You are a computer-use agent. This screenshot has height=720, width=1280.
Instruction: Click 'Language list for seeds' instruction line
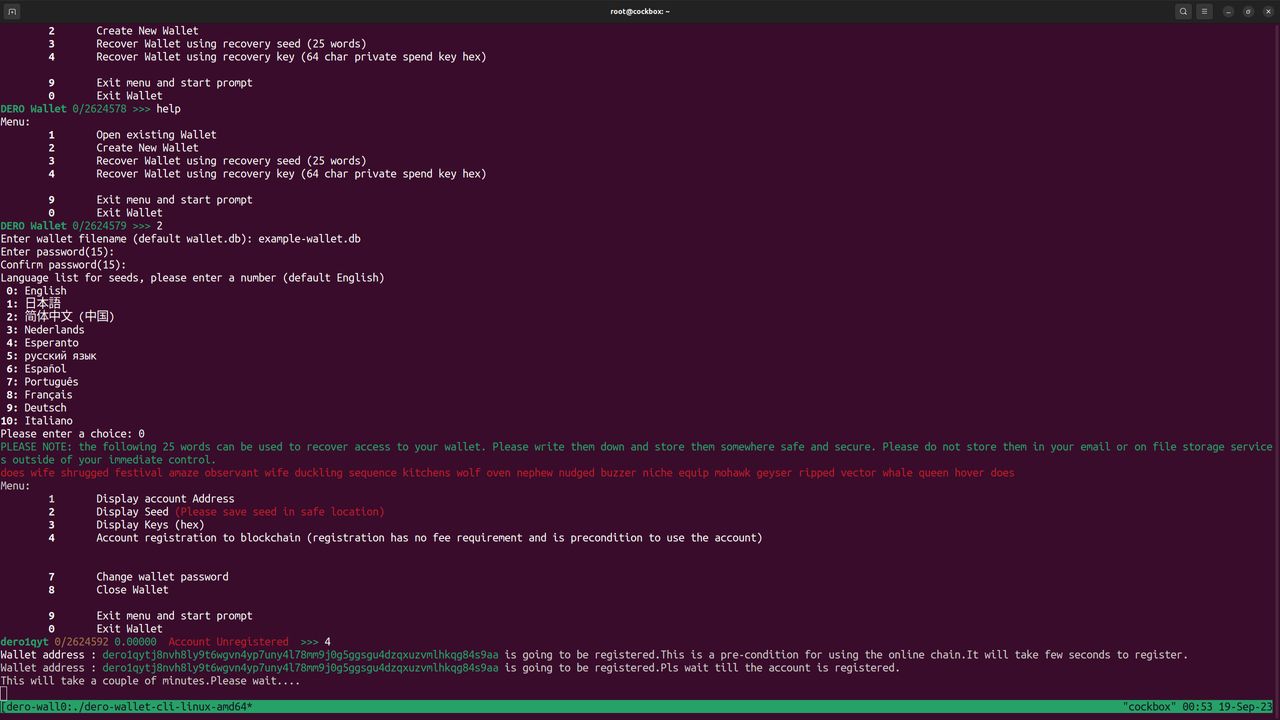point(192,277)
